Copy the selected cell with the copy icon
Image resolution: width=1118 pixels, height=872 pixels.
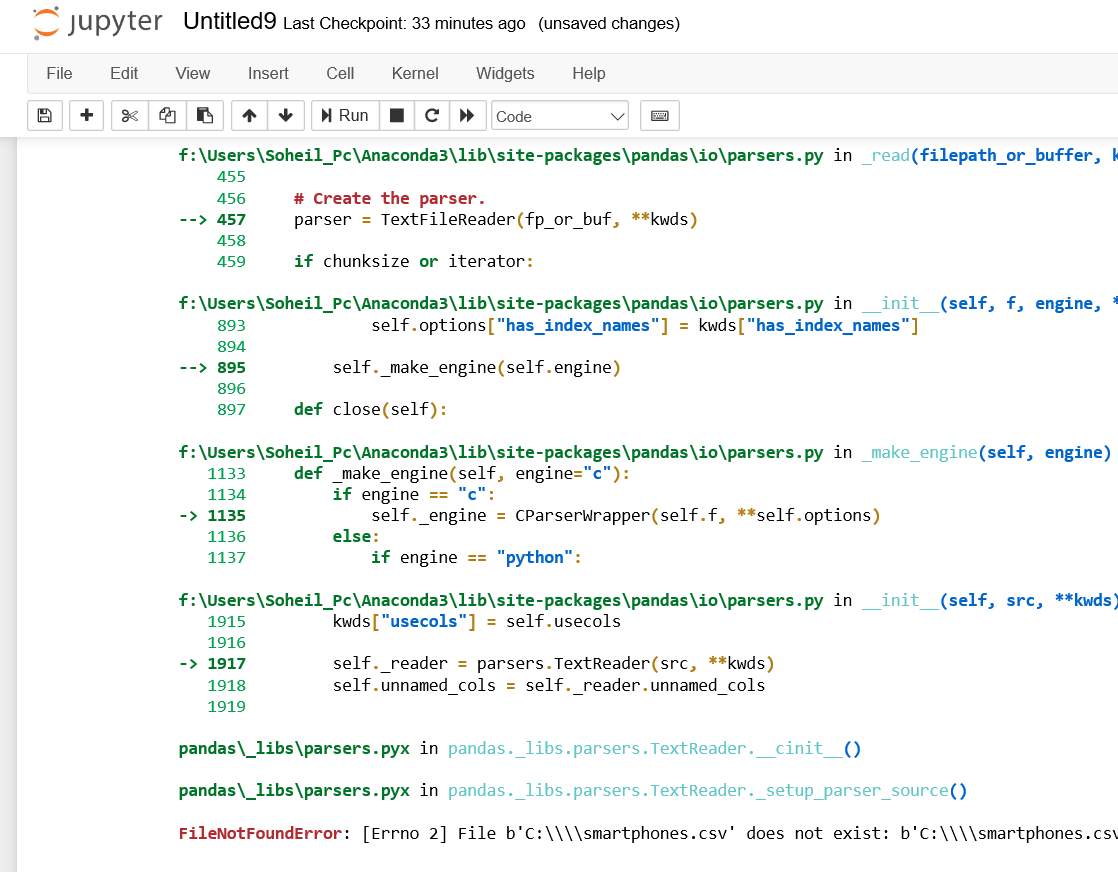click(167, 115)
